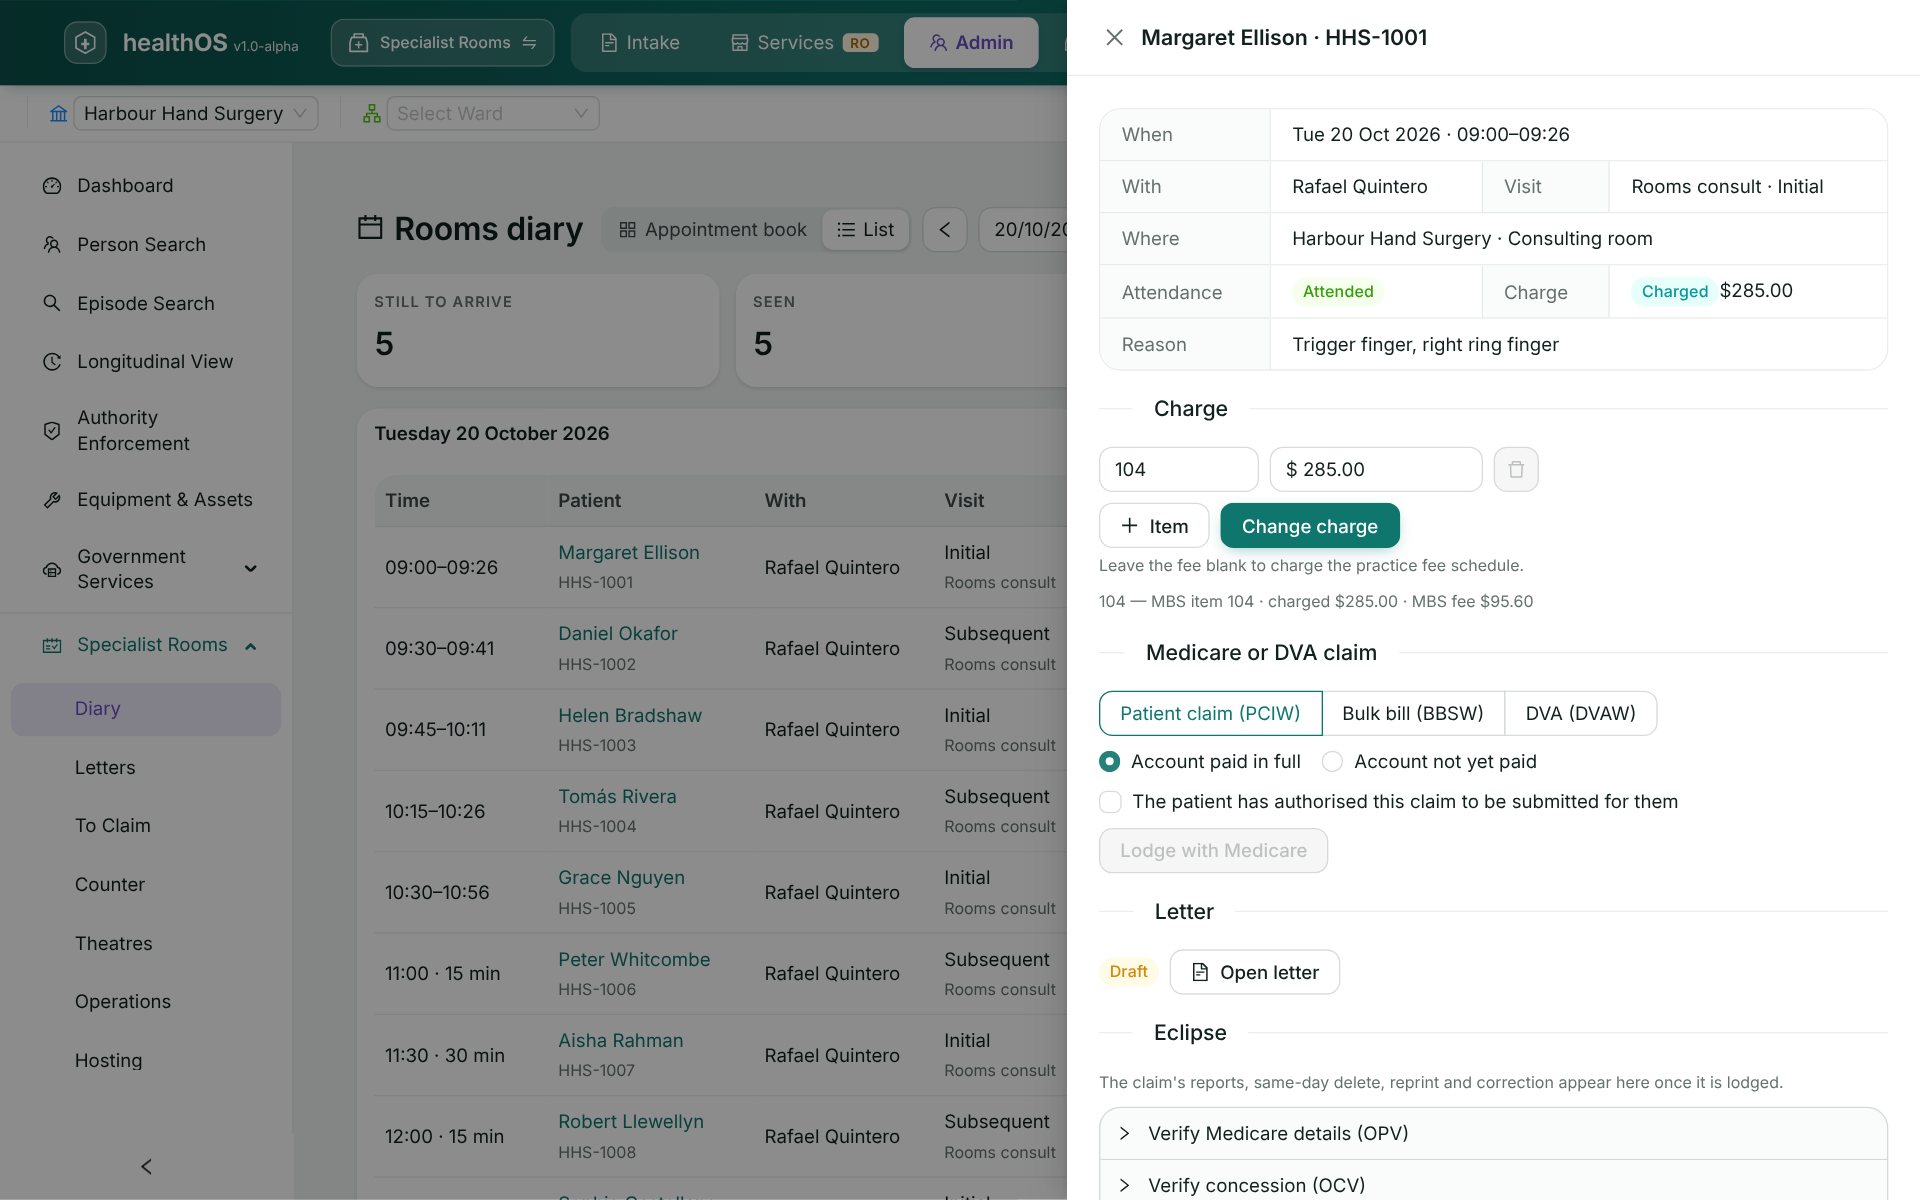The height and width of the screenshot is (1200, 1920).
Task: Go to the previous day in diary
Action: pyautogui.click(x=945, y=230)
